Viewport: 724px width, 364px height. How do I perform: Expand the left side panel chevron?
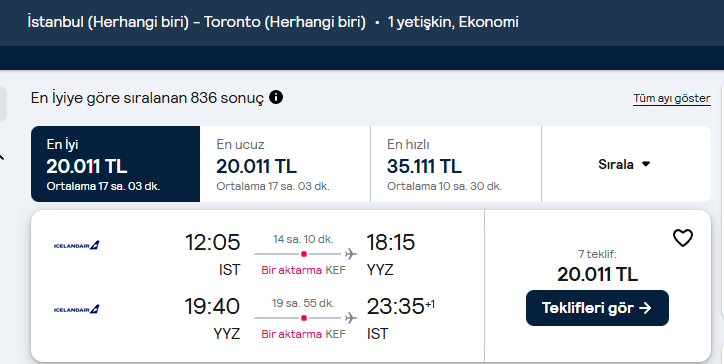(1, 158)
